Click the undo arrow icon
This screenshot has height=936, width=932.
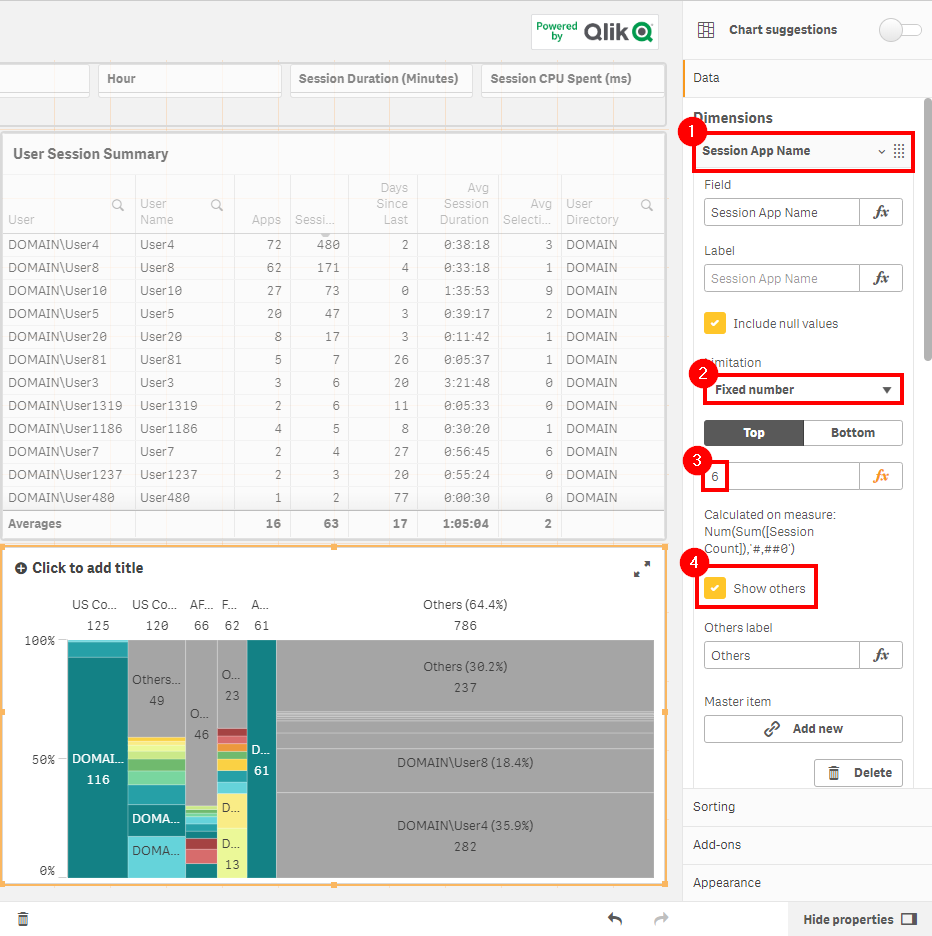615,919
